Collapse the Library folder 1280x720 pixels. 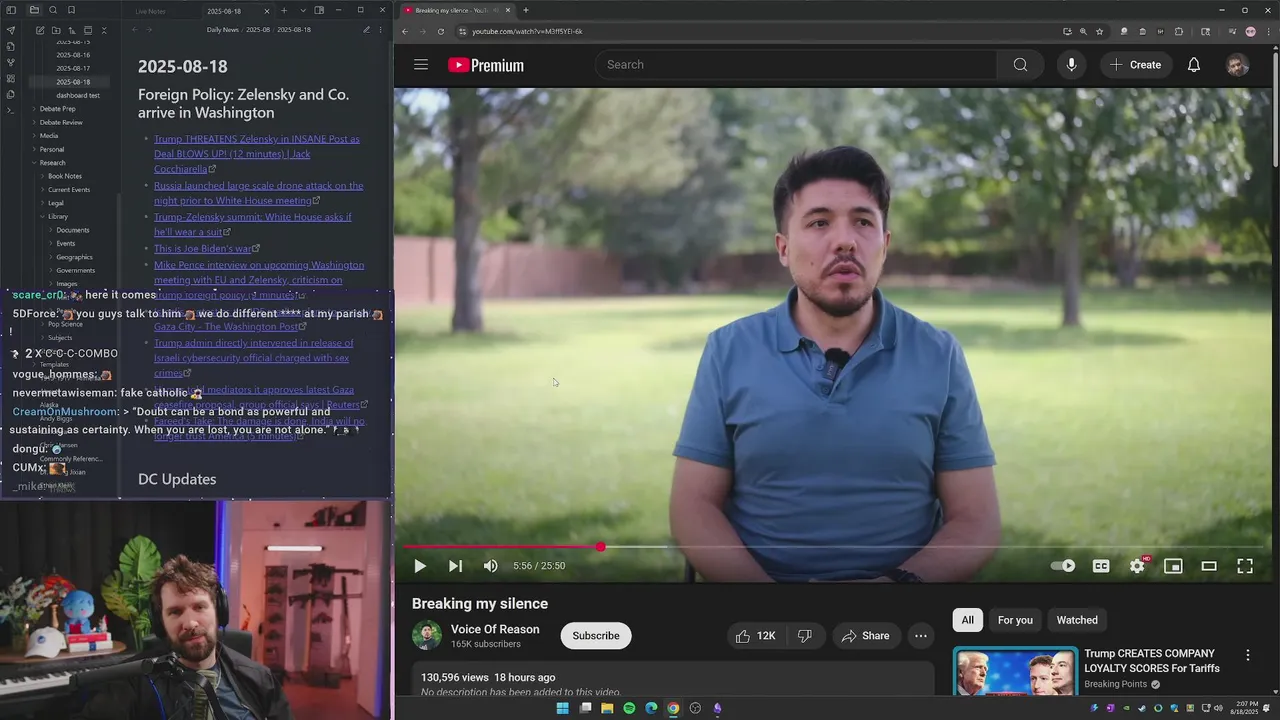[x=58, y=216]
